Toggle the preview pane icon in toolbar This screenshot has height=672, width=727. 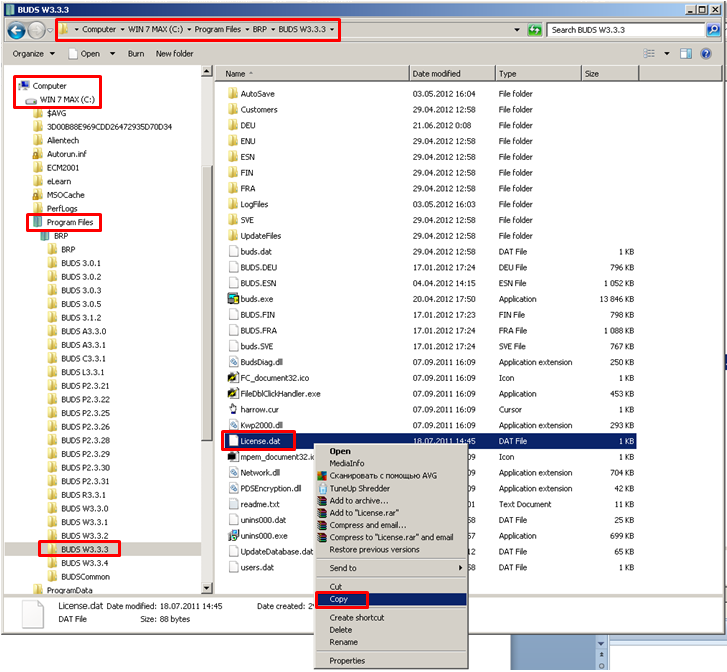click(x=686, y=53)
